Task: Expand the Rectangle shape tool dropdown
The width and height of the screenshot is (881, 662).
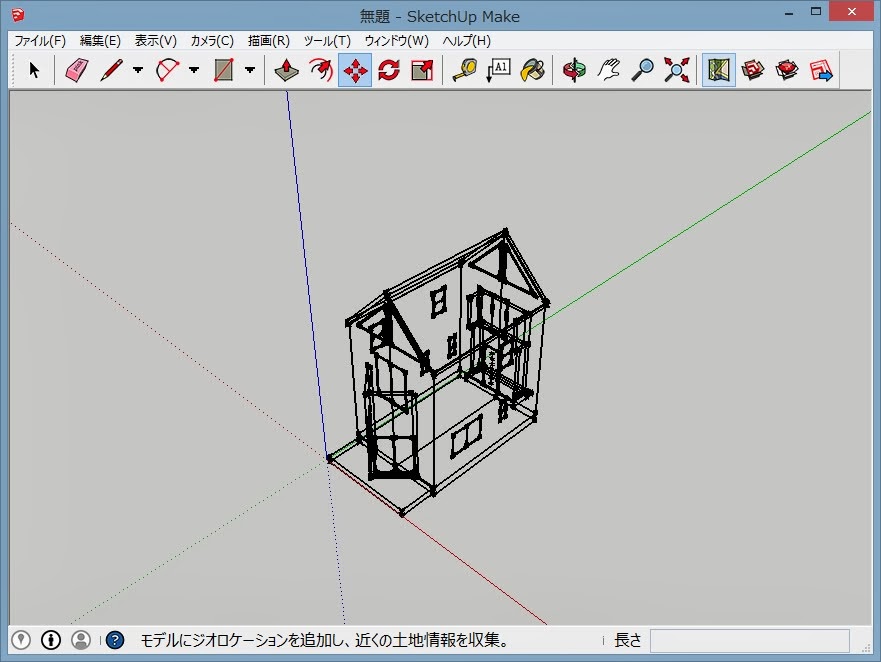Action: [x=250, y=70]
